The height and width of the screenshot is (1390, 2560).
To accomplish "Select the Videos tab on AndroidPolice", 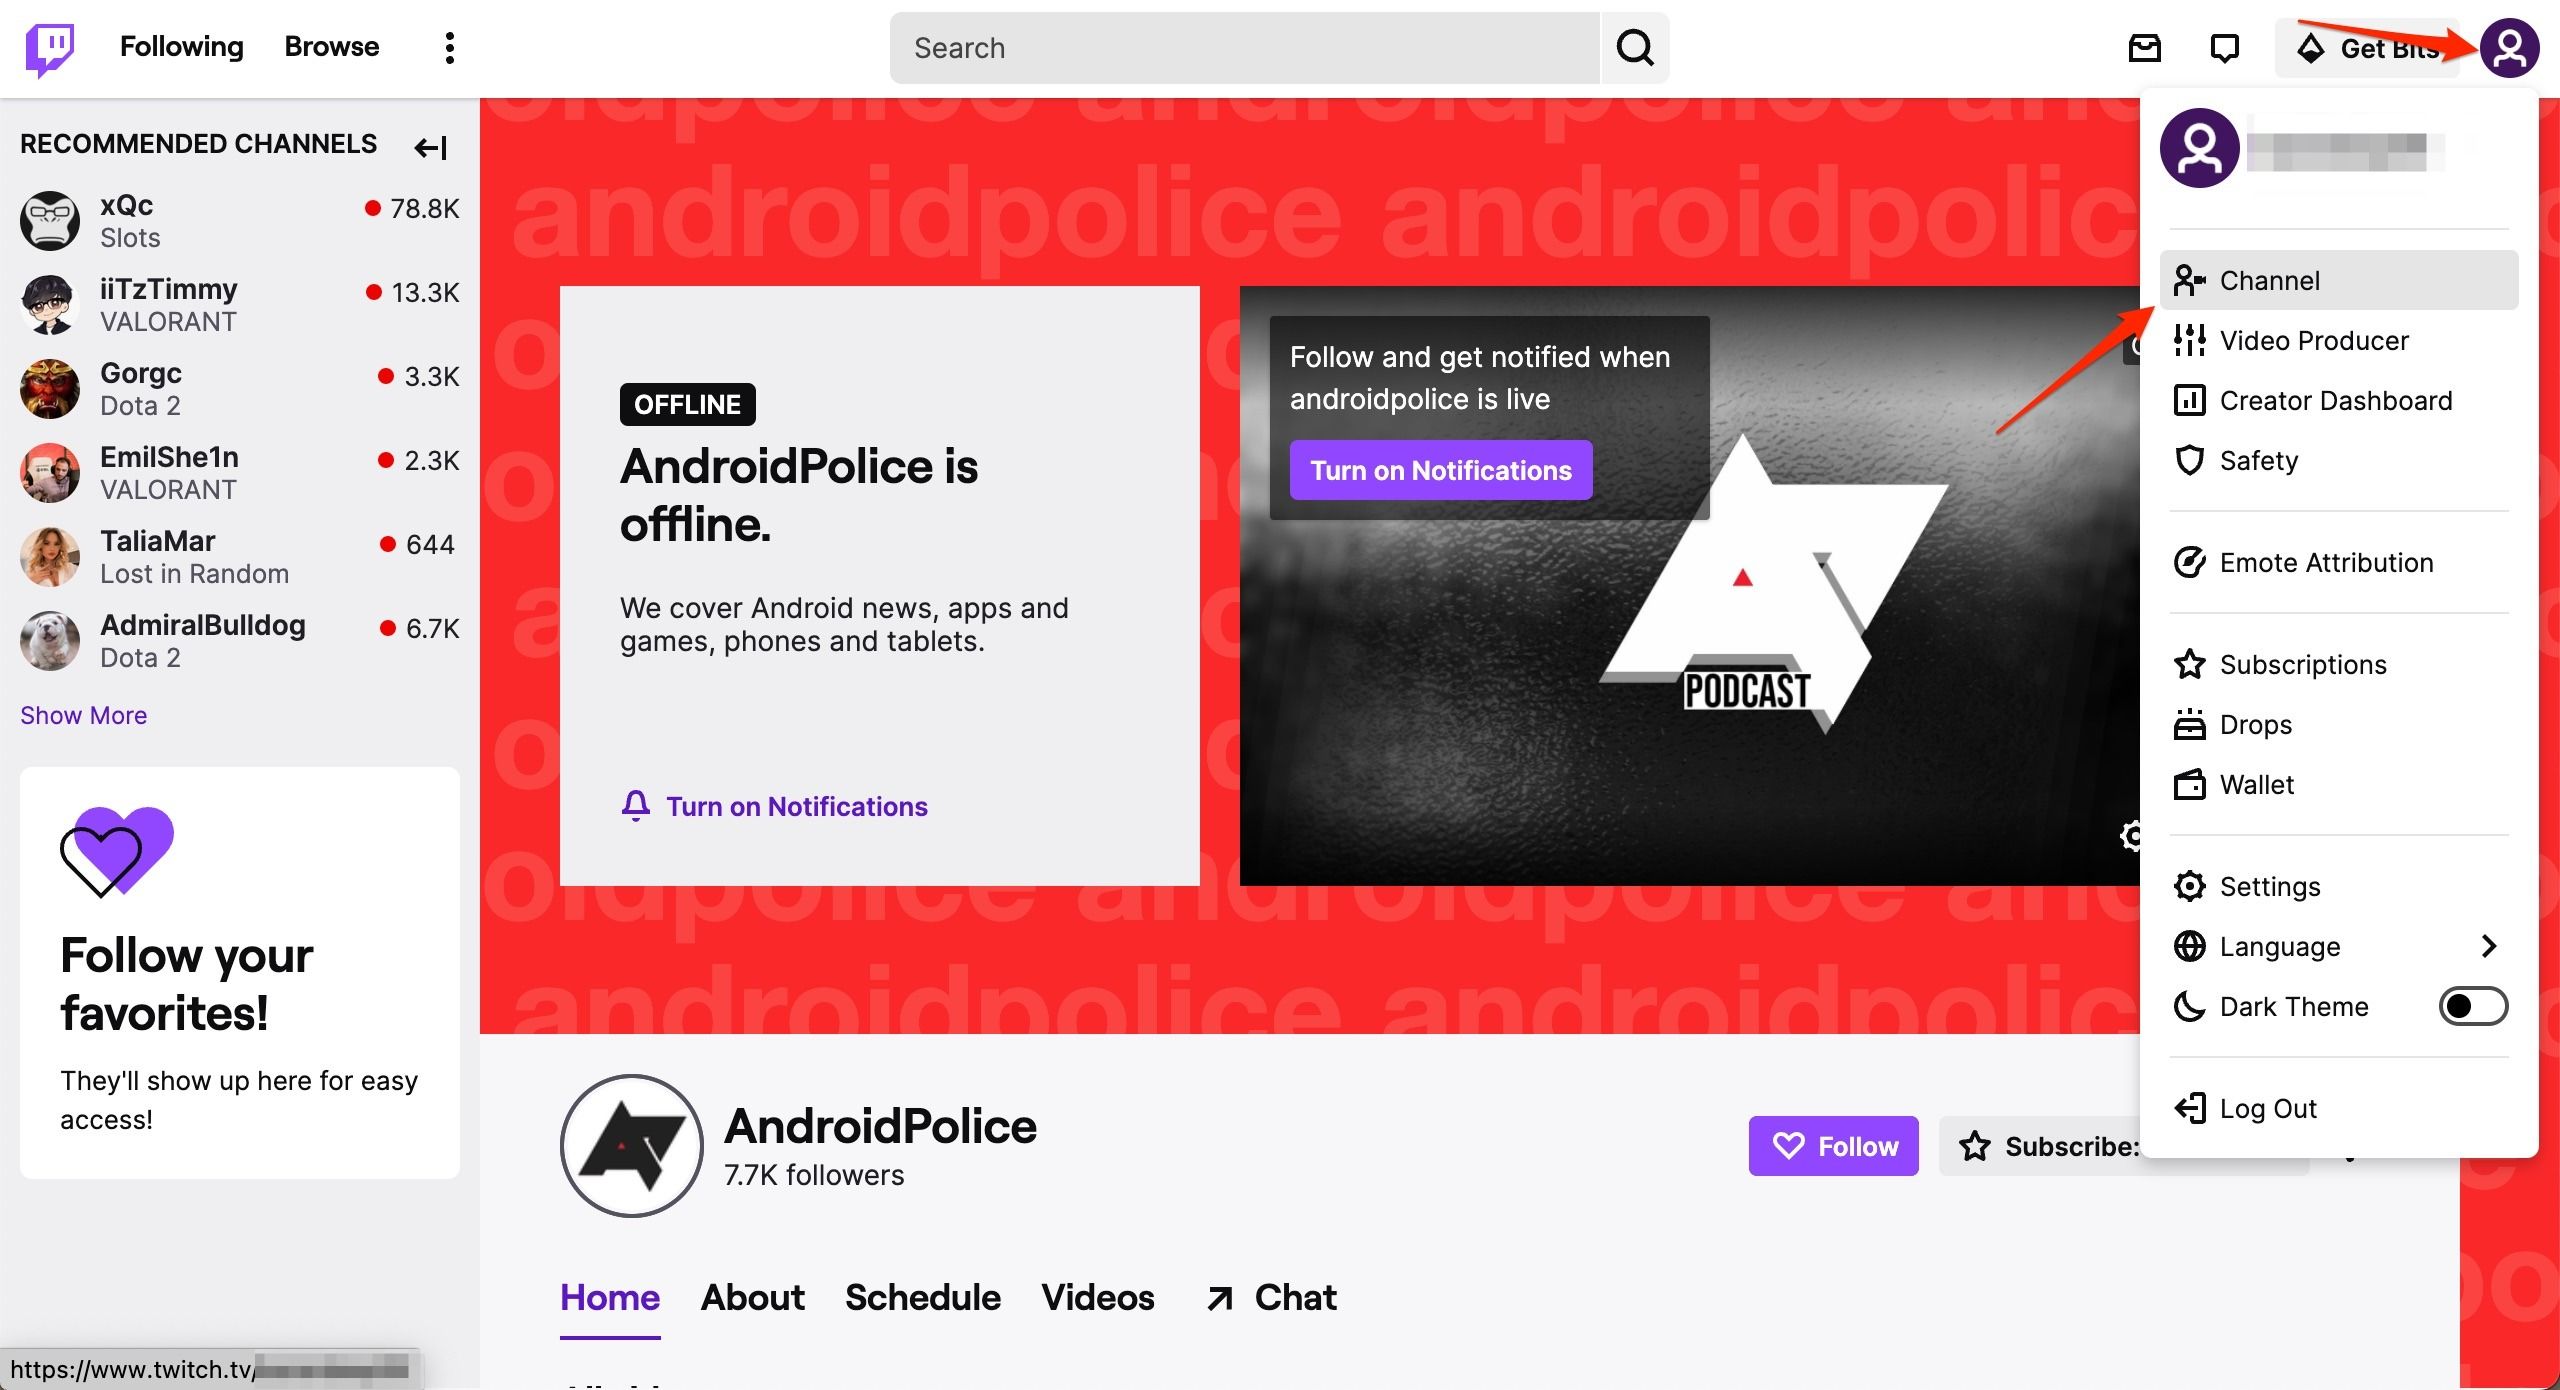I will coord(1099,1294).
